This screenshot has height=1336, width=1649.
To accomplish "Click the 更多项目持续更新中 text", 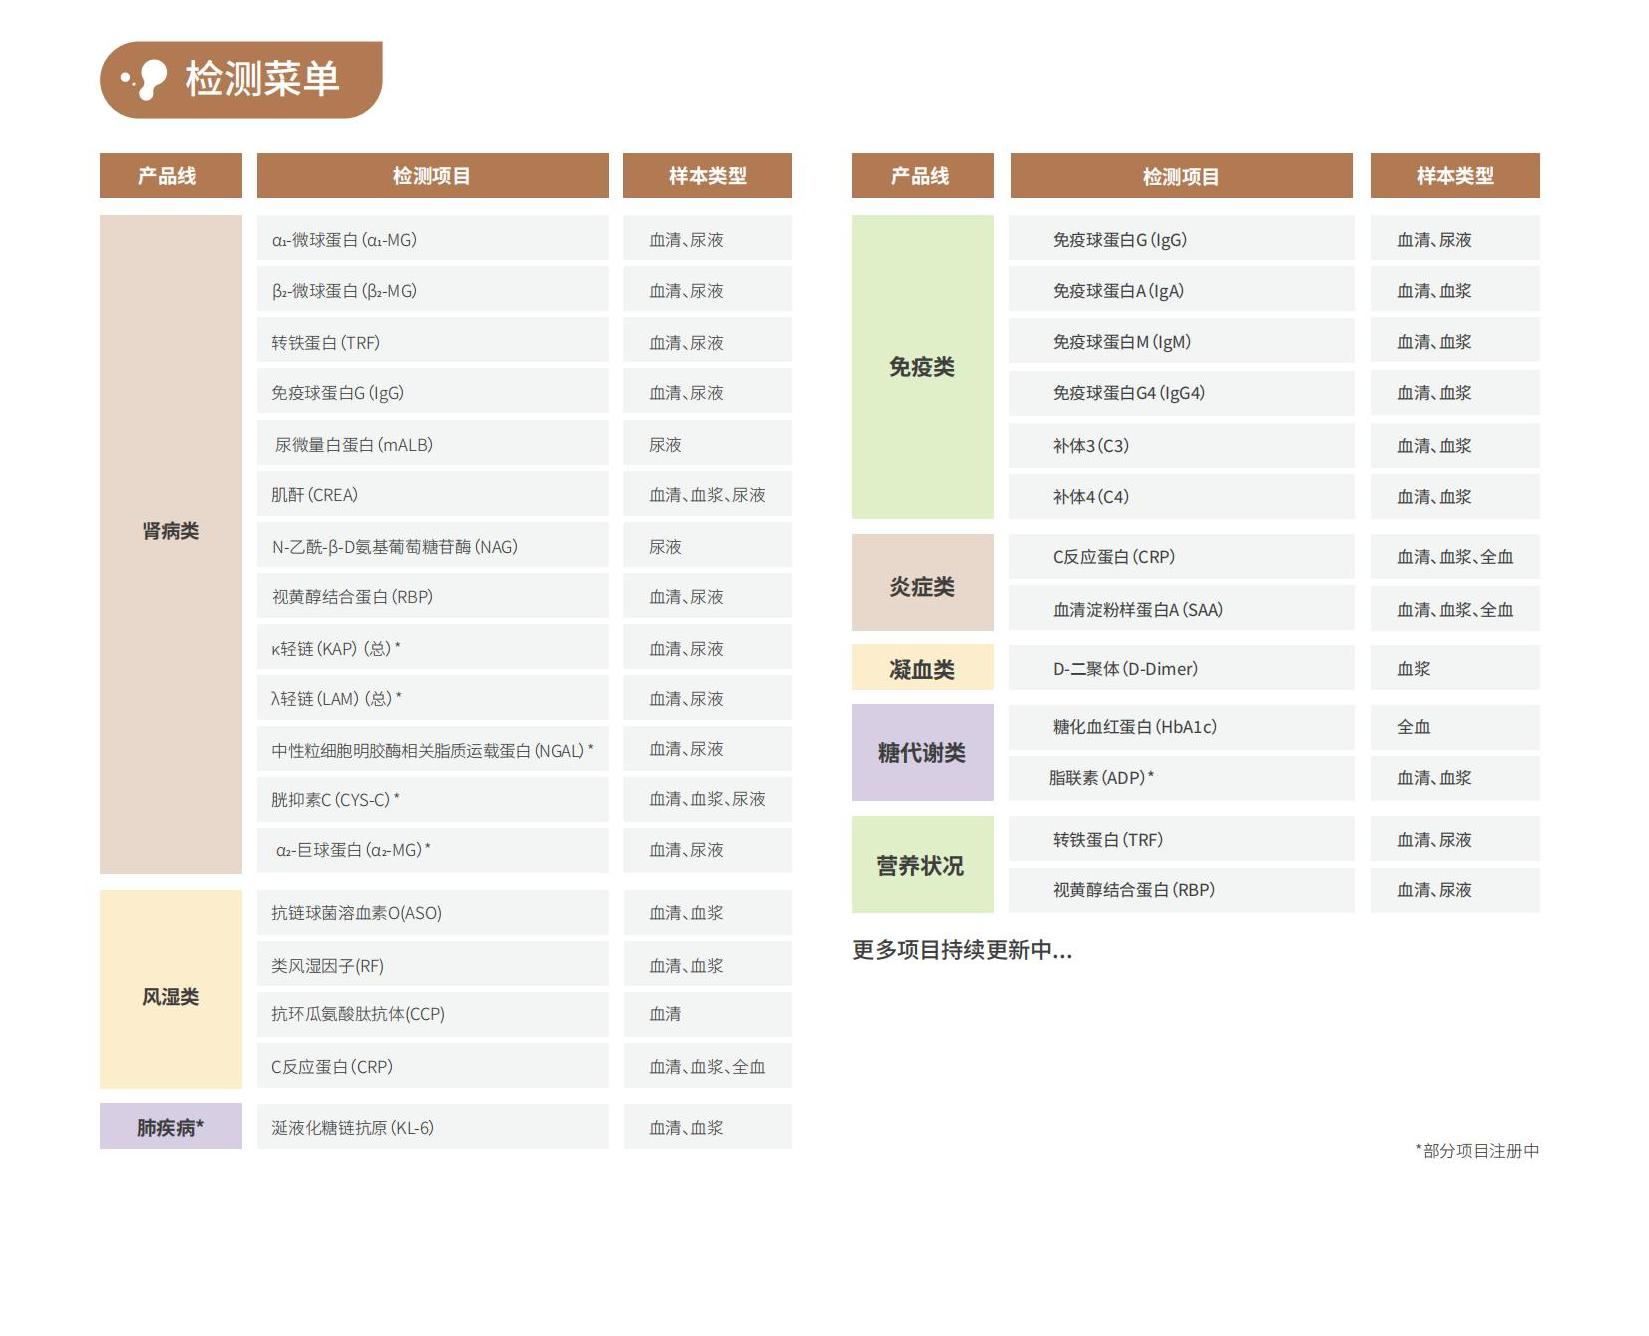I will [961, 950].
